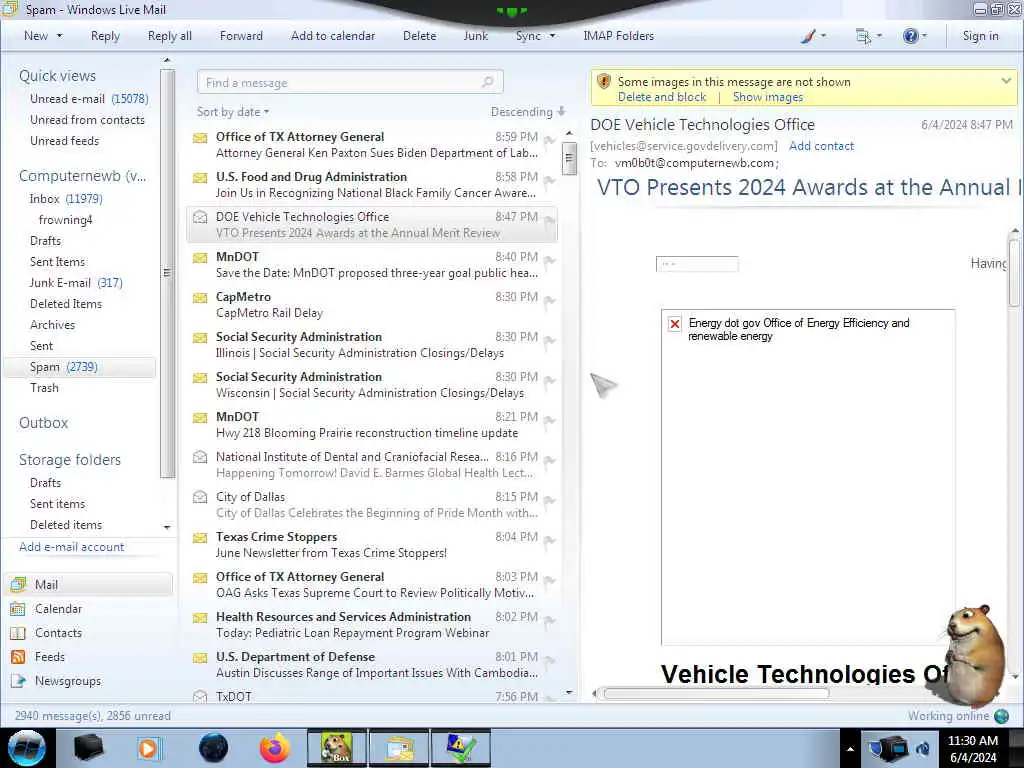Screen dimensions: 1024x768
Task: Click the message list vertical scrollbar thumb
Action: pos(569,159)
